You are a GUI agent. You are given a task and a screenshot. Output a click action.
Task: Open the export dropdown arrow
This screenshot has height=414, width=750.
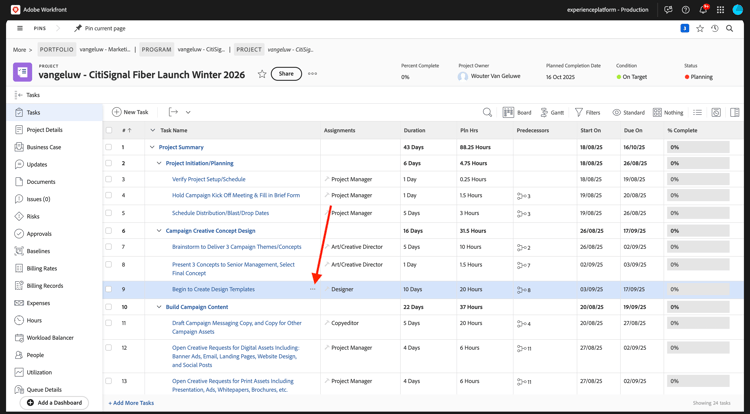pos(188,113)
